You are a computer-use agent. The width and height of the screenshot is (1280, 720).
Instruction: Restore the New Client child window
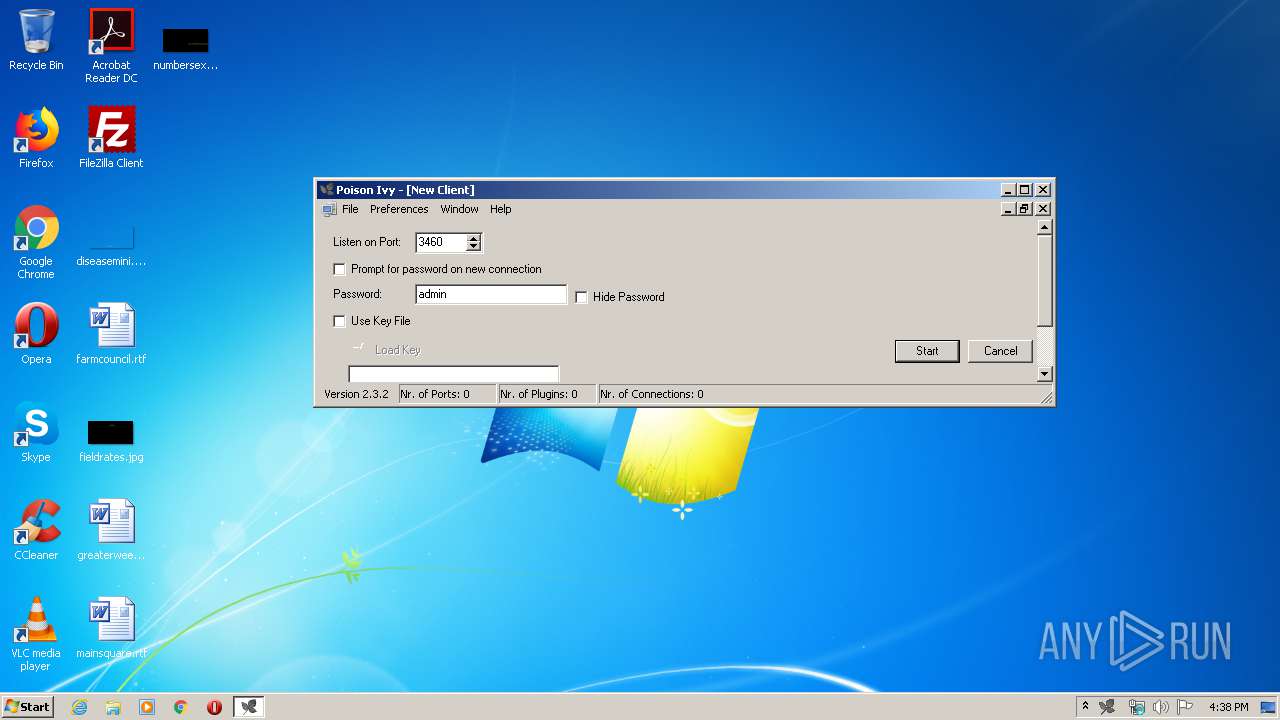coord(1024,209)
